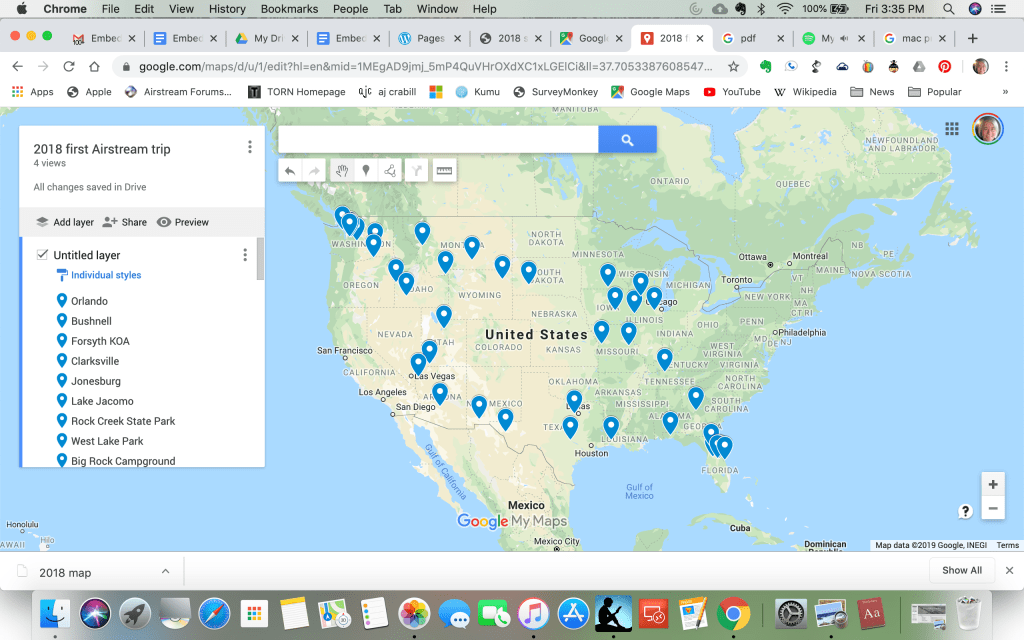Select Orlando in the layer list

(89, 301)
